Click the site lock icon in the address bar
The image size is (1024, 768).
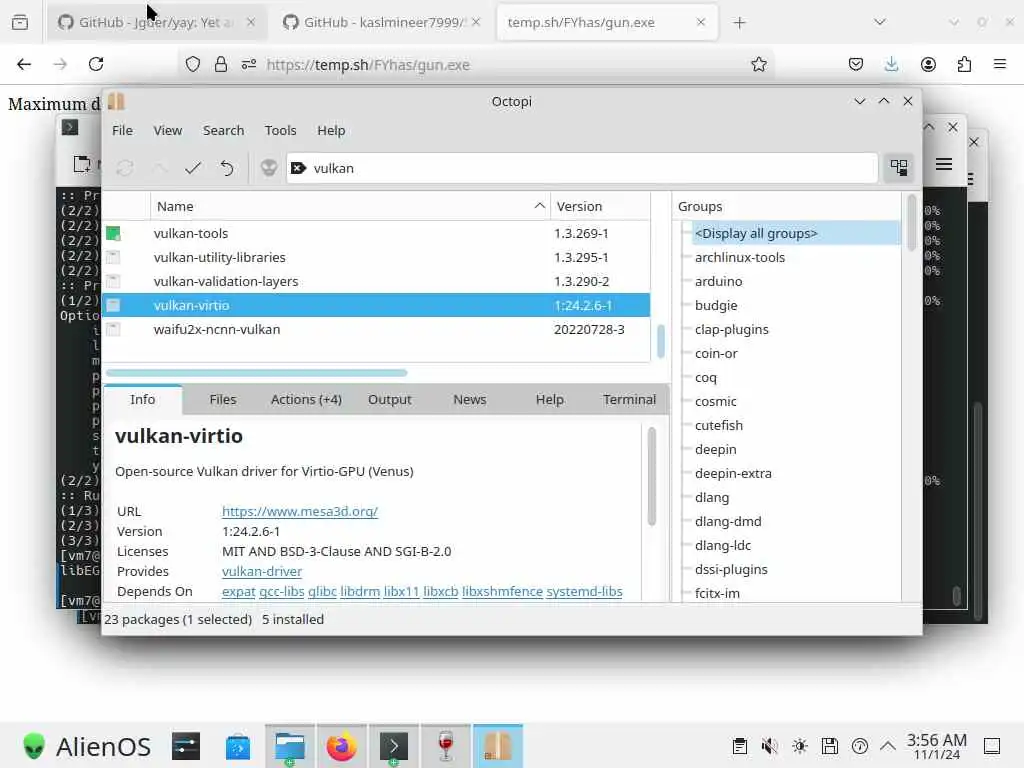coord(221,64)
